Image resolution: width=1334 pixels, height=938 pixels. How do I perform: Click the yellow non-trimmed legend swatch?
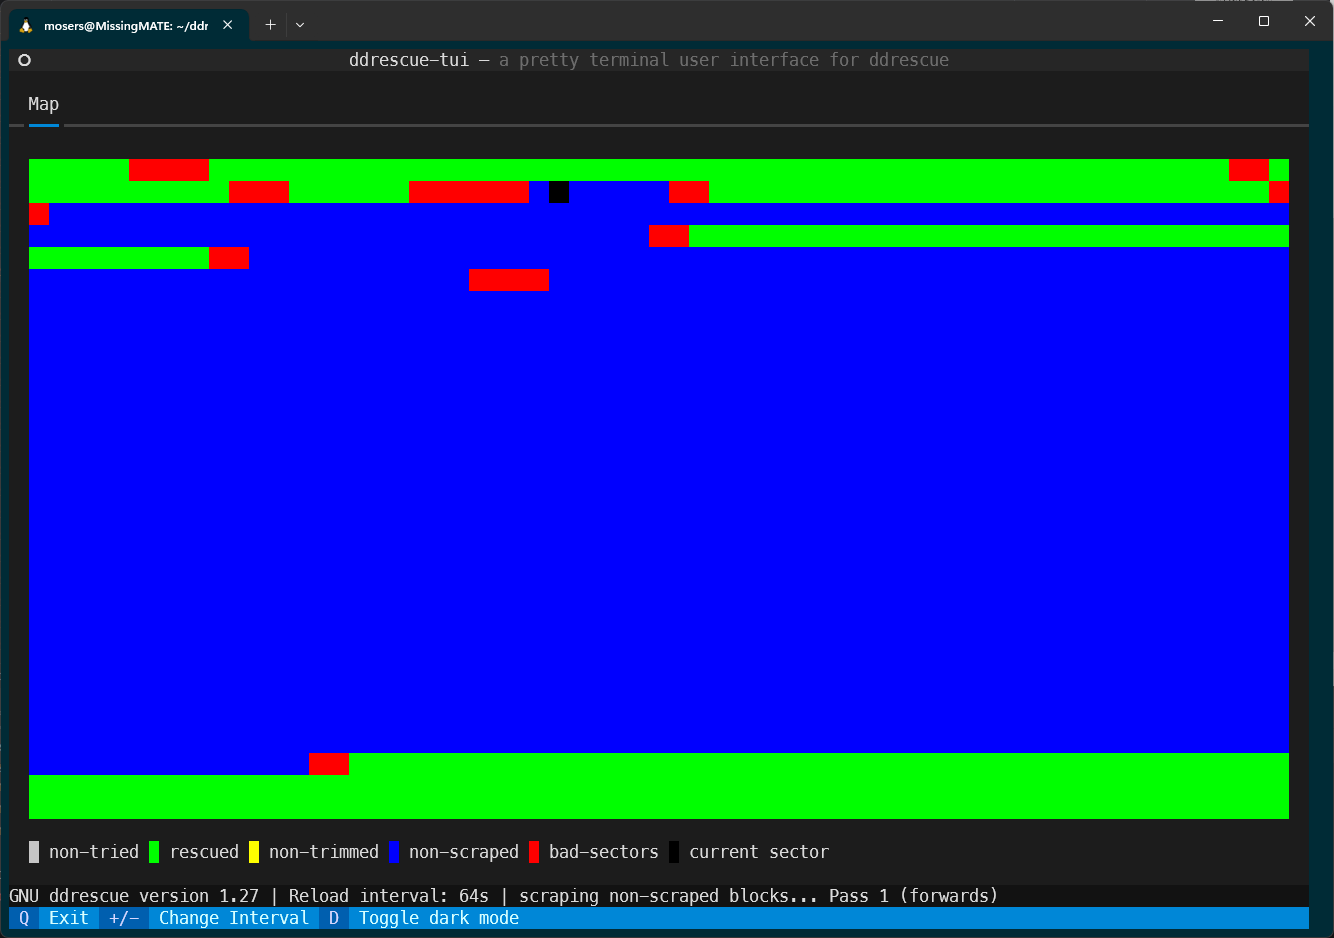[x=254, y=852]
